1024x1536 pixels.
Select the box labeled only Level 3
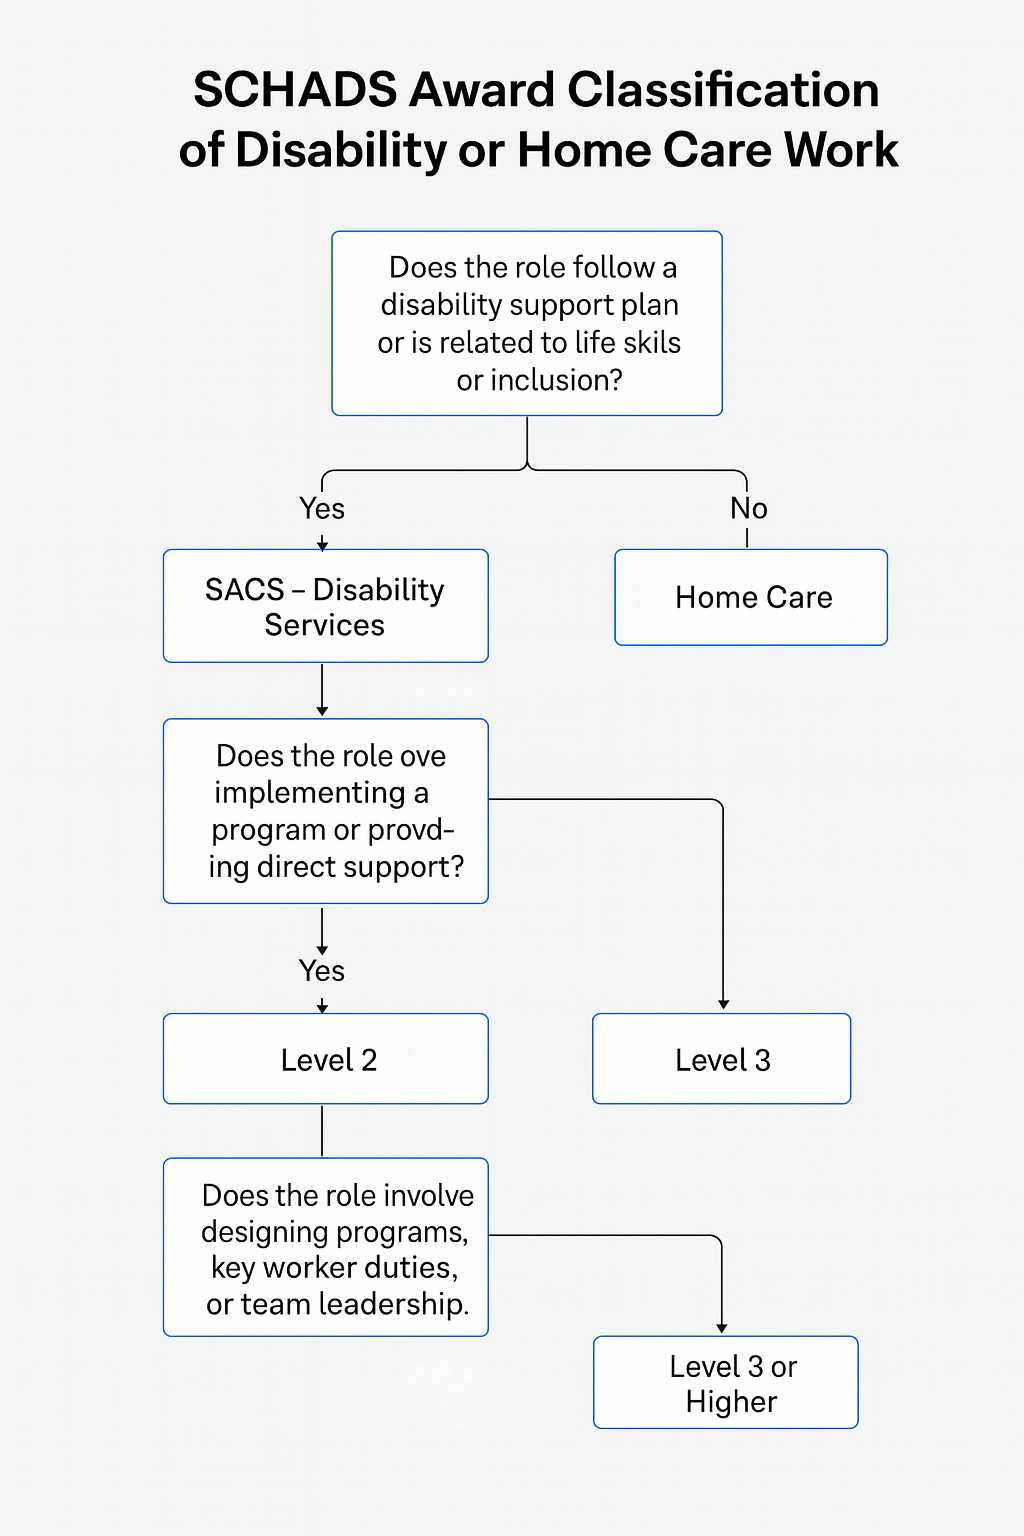[722, 1059]
